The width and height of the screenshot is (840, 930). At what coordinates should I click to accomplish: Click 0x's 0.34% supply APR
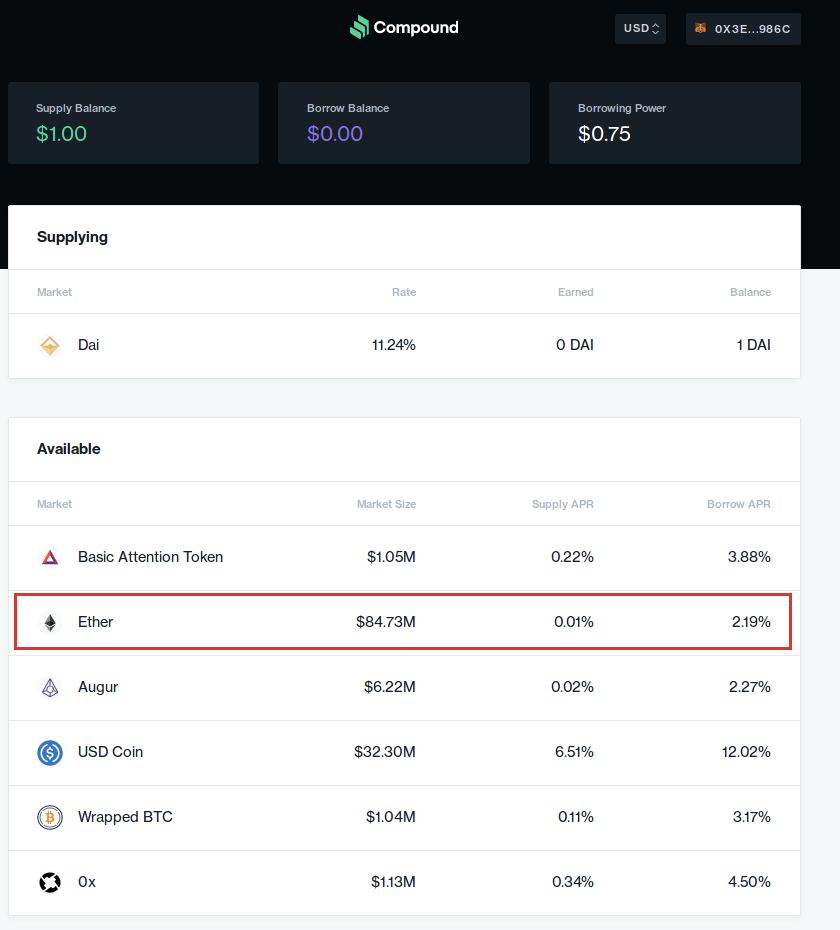point(573,882)
